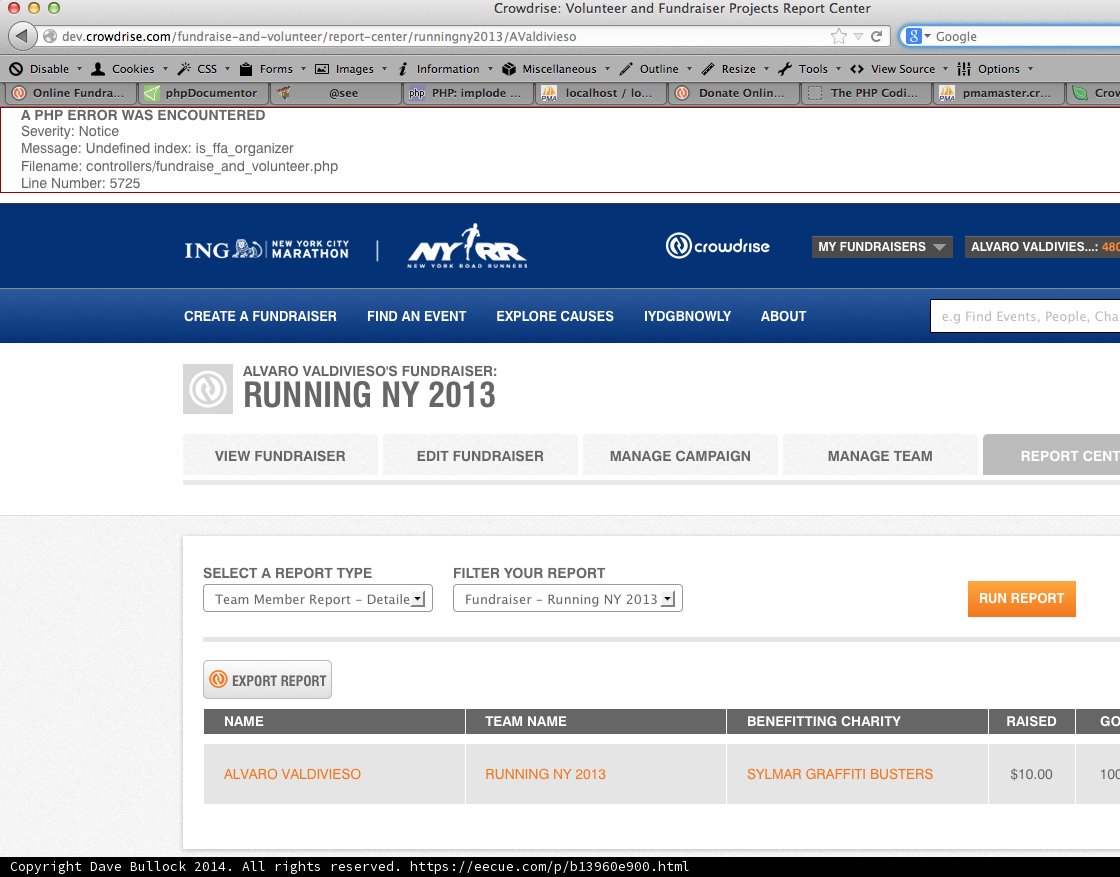Open the Outline developer toolbar menu
This screenshot has width=1120, height=877.
655,69
